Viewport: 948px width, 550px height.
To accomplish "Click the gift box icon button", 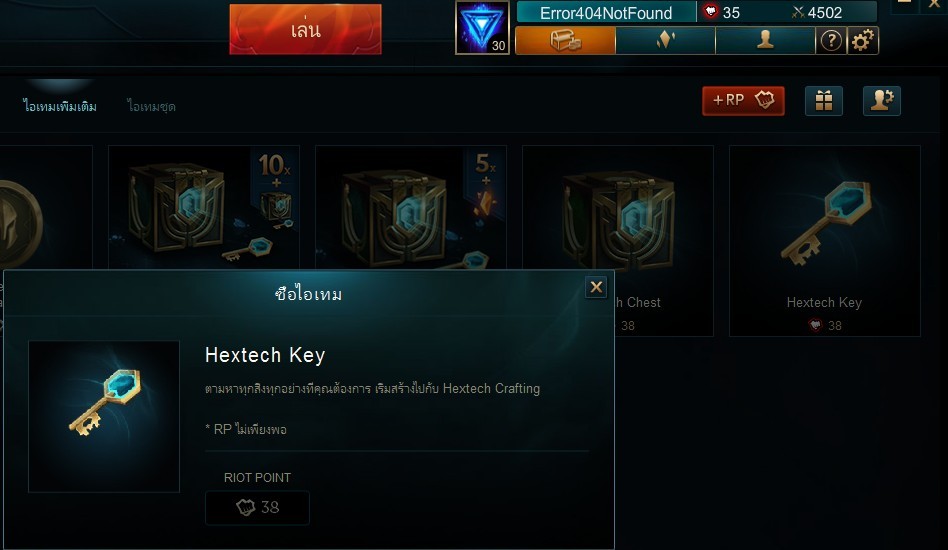I will (823, 100).
